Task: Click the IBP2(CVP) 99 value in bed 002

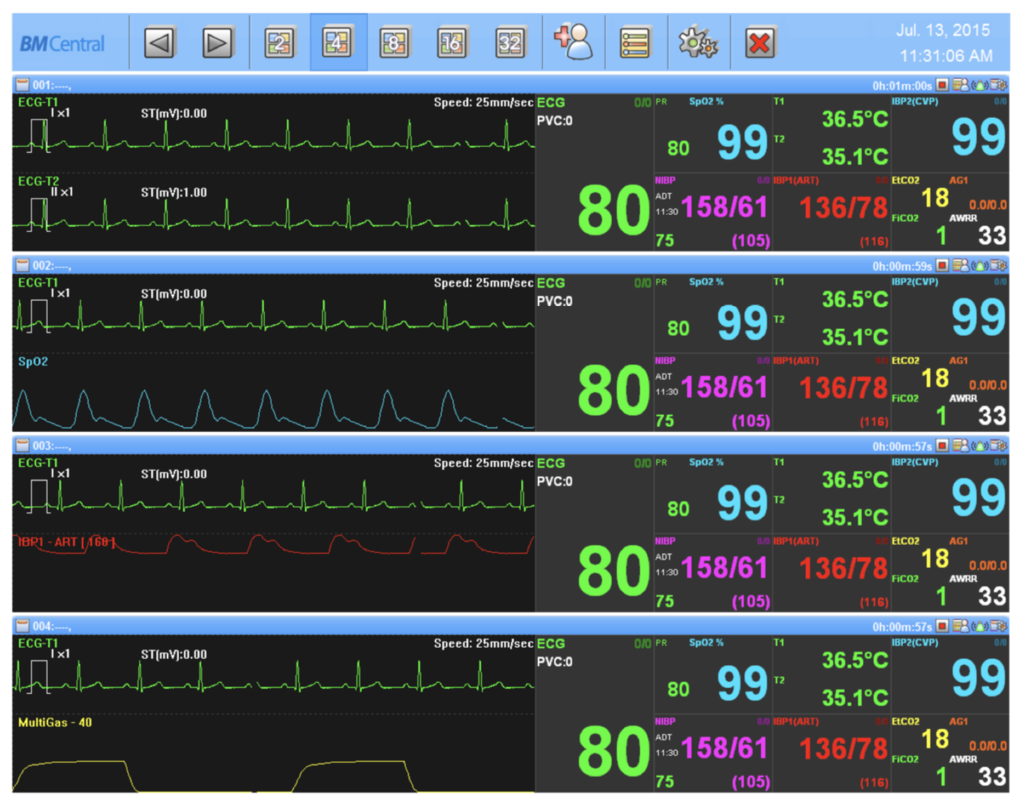Action: pos(978,318)
